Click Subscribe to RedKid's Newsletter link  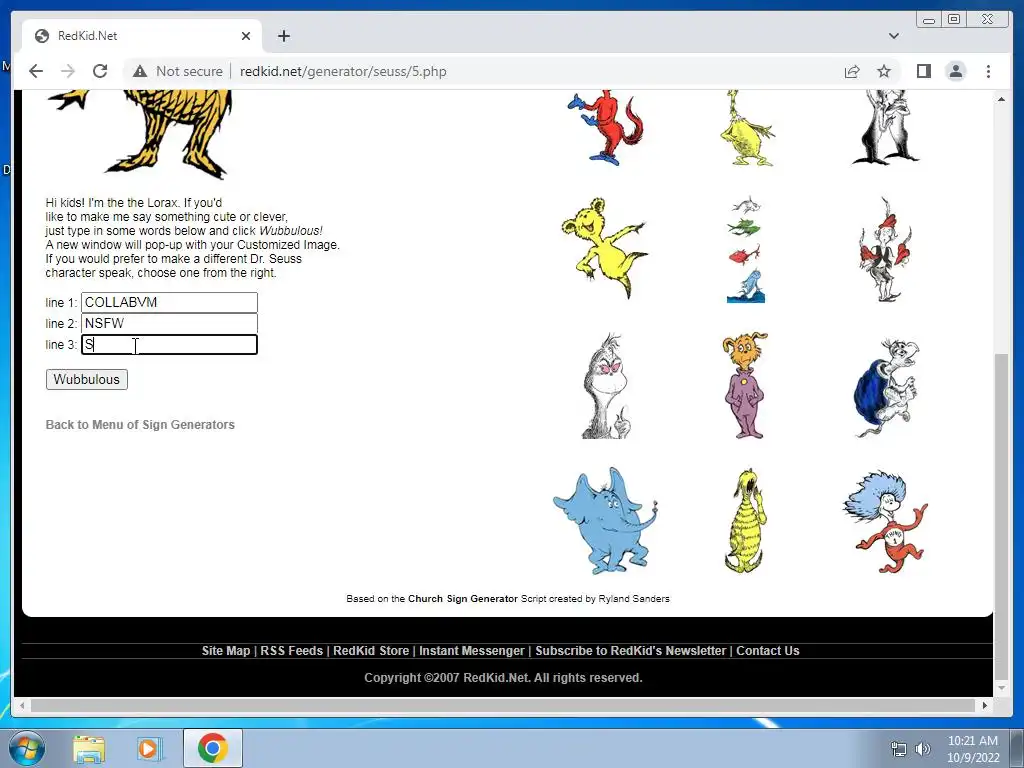630,650
